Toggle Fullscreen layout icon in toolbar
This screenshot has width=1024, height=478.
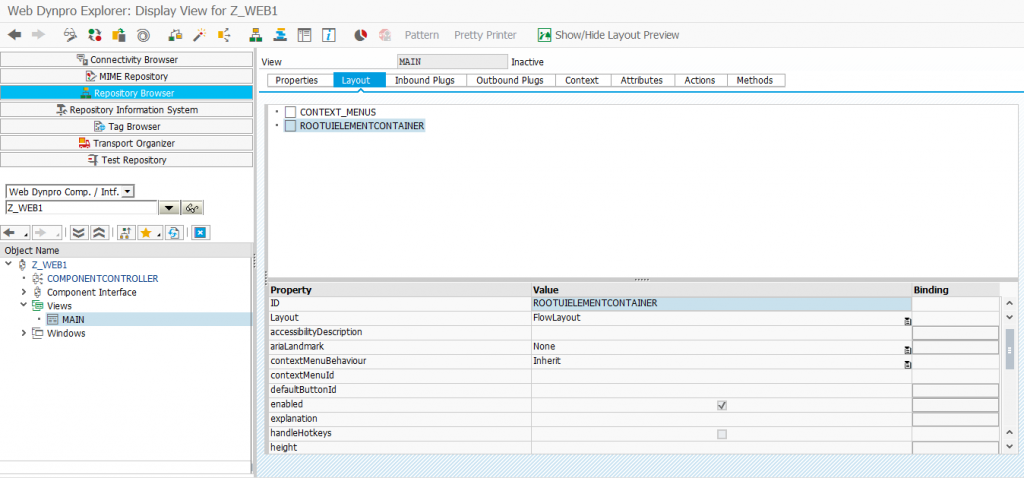point(304,35)
